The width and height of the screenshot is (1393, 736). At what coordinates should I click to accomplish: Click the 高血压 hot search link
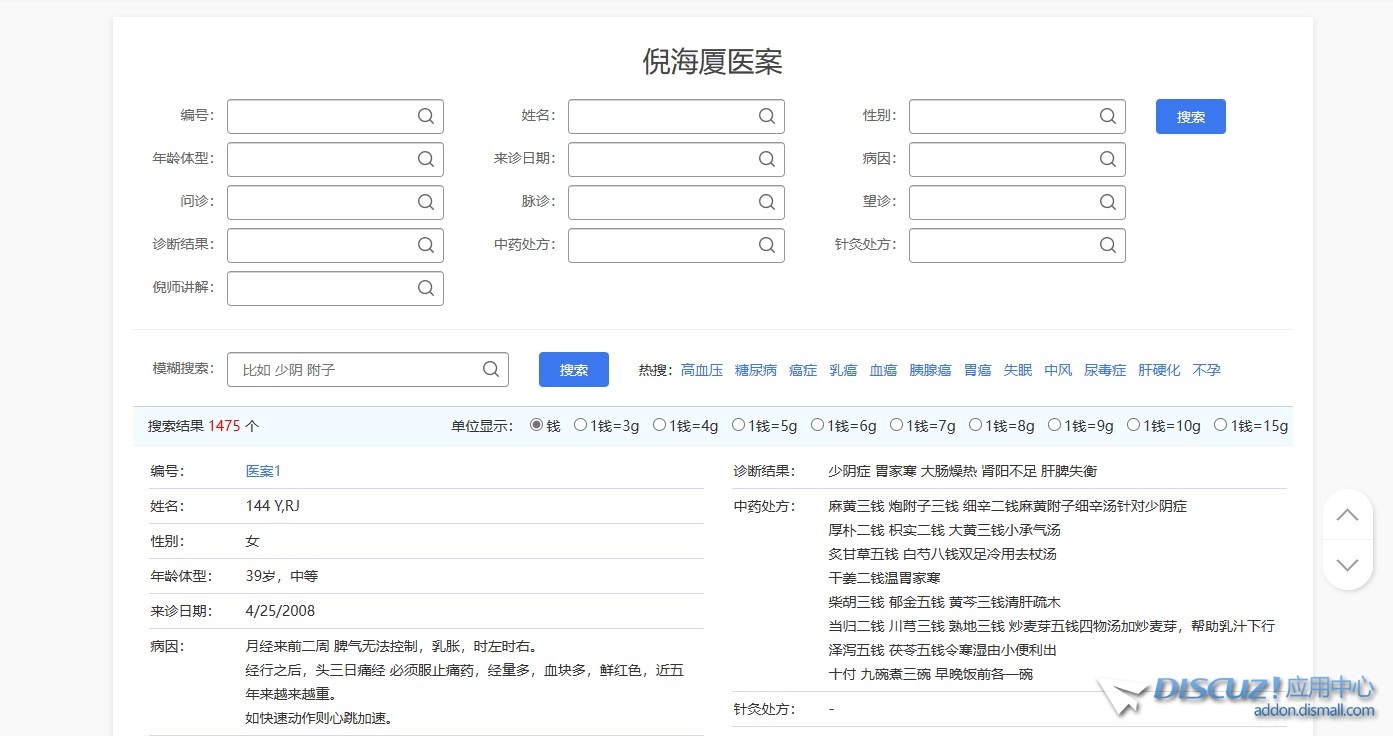[x=701, y=370]
